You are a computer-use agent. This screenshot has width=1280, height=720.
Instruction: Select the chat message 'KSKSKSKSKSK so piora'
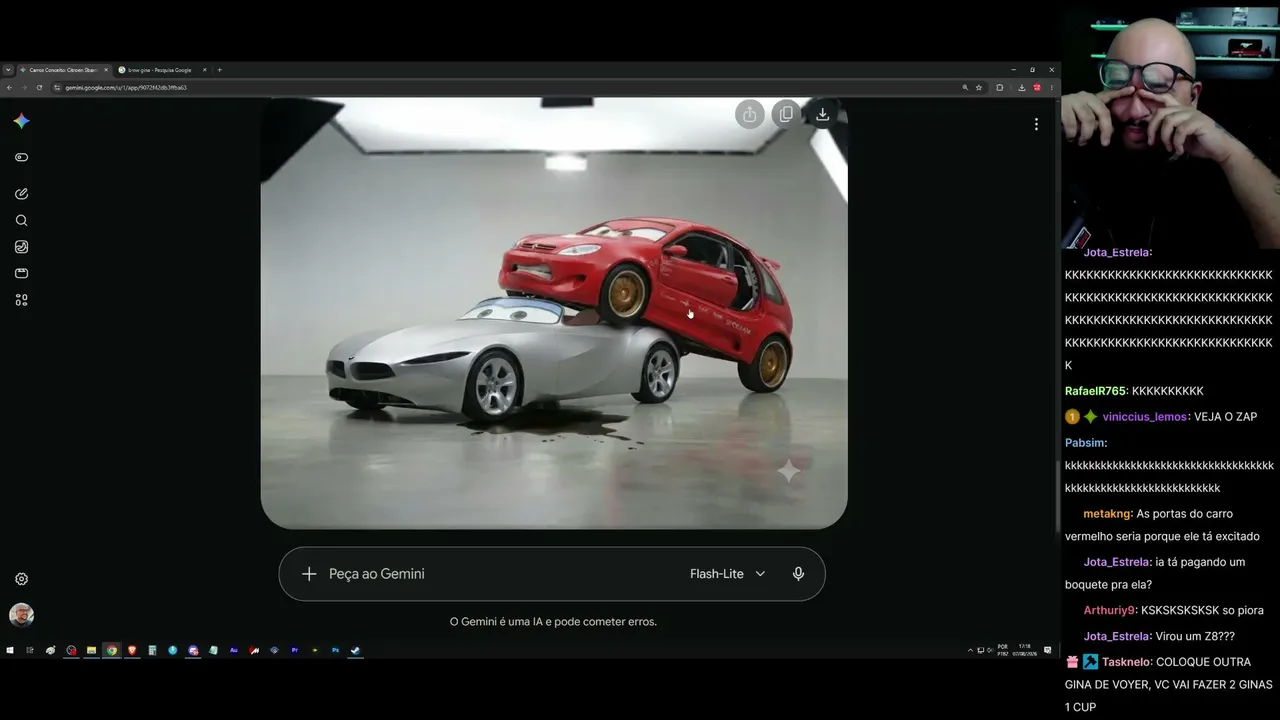tap(1203, 610)
